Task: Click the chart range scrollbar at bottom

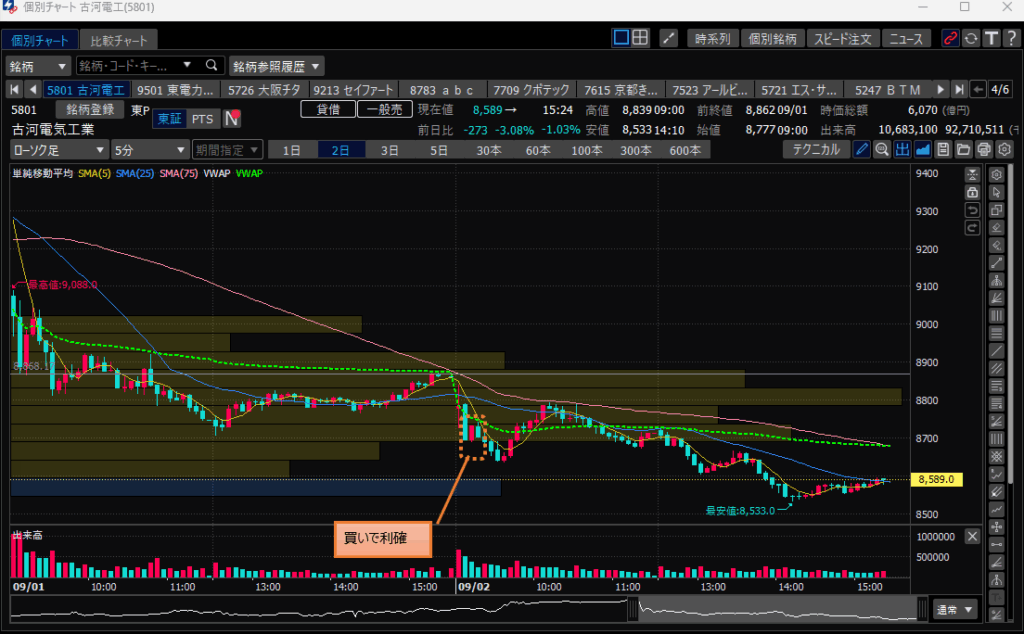Action: 470,607
